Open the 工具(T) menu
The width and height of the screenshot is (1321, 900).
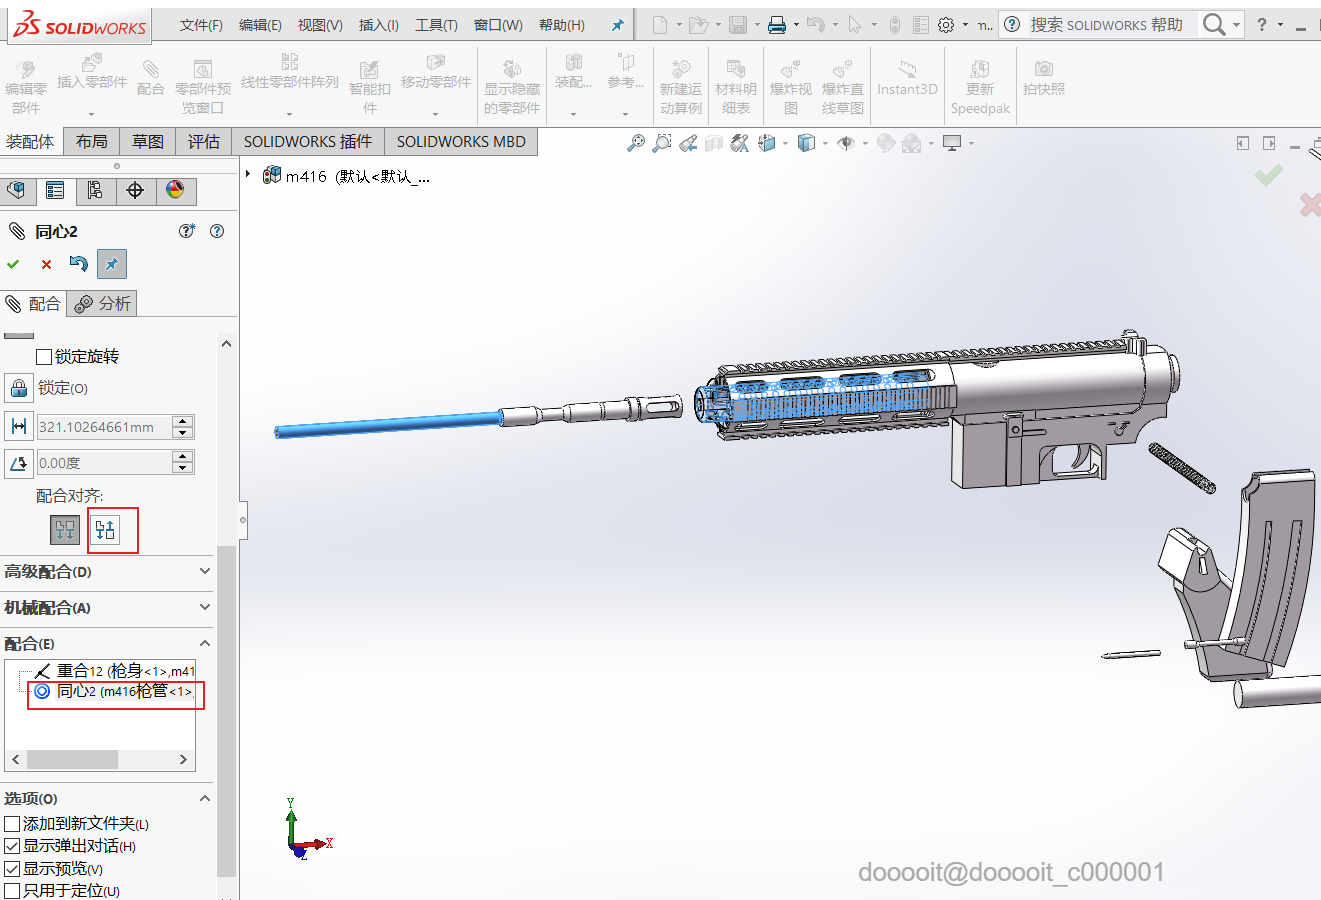coord(436,25)
